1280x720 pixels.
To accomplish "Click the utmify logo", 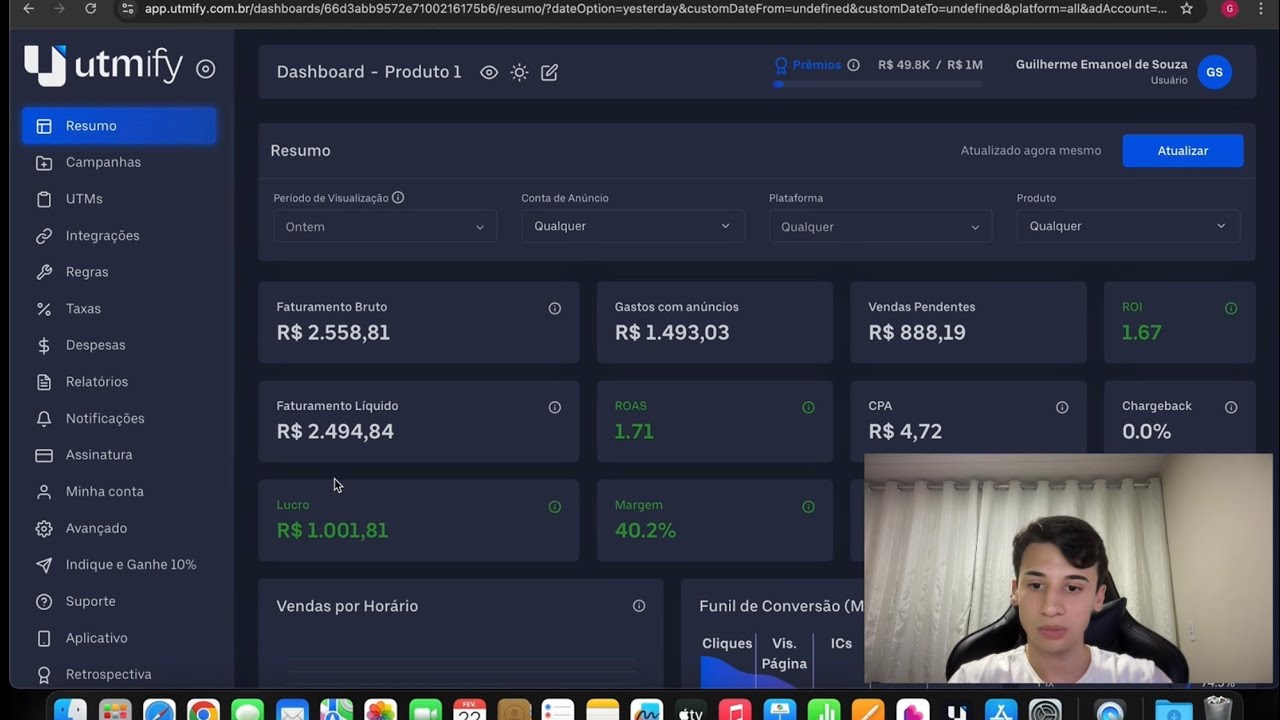I will 104,66.
